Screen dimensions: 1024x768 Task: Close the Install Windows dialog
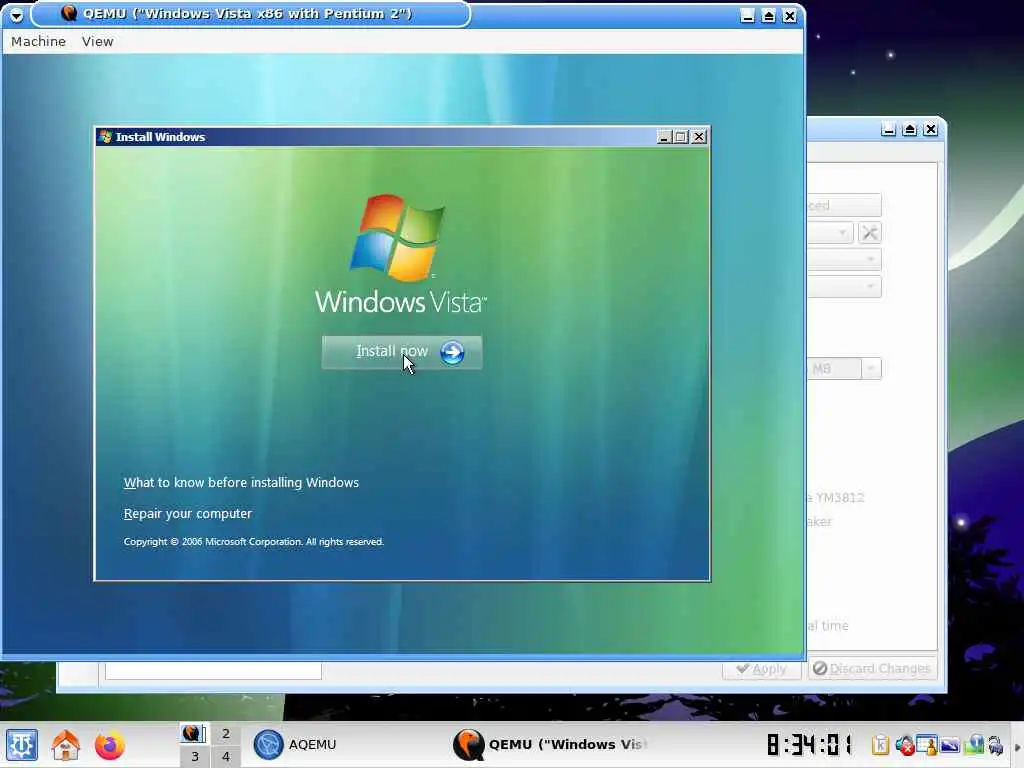tap(699, 137)
